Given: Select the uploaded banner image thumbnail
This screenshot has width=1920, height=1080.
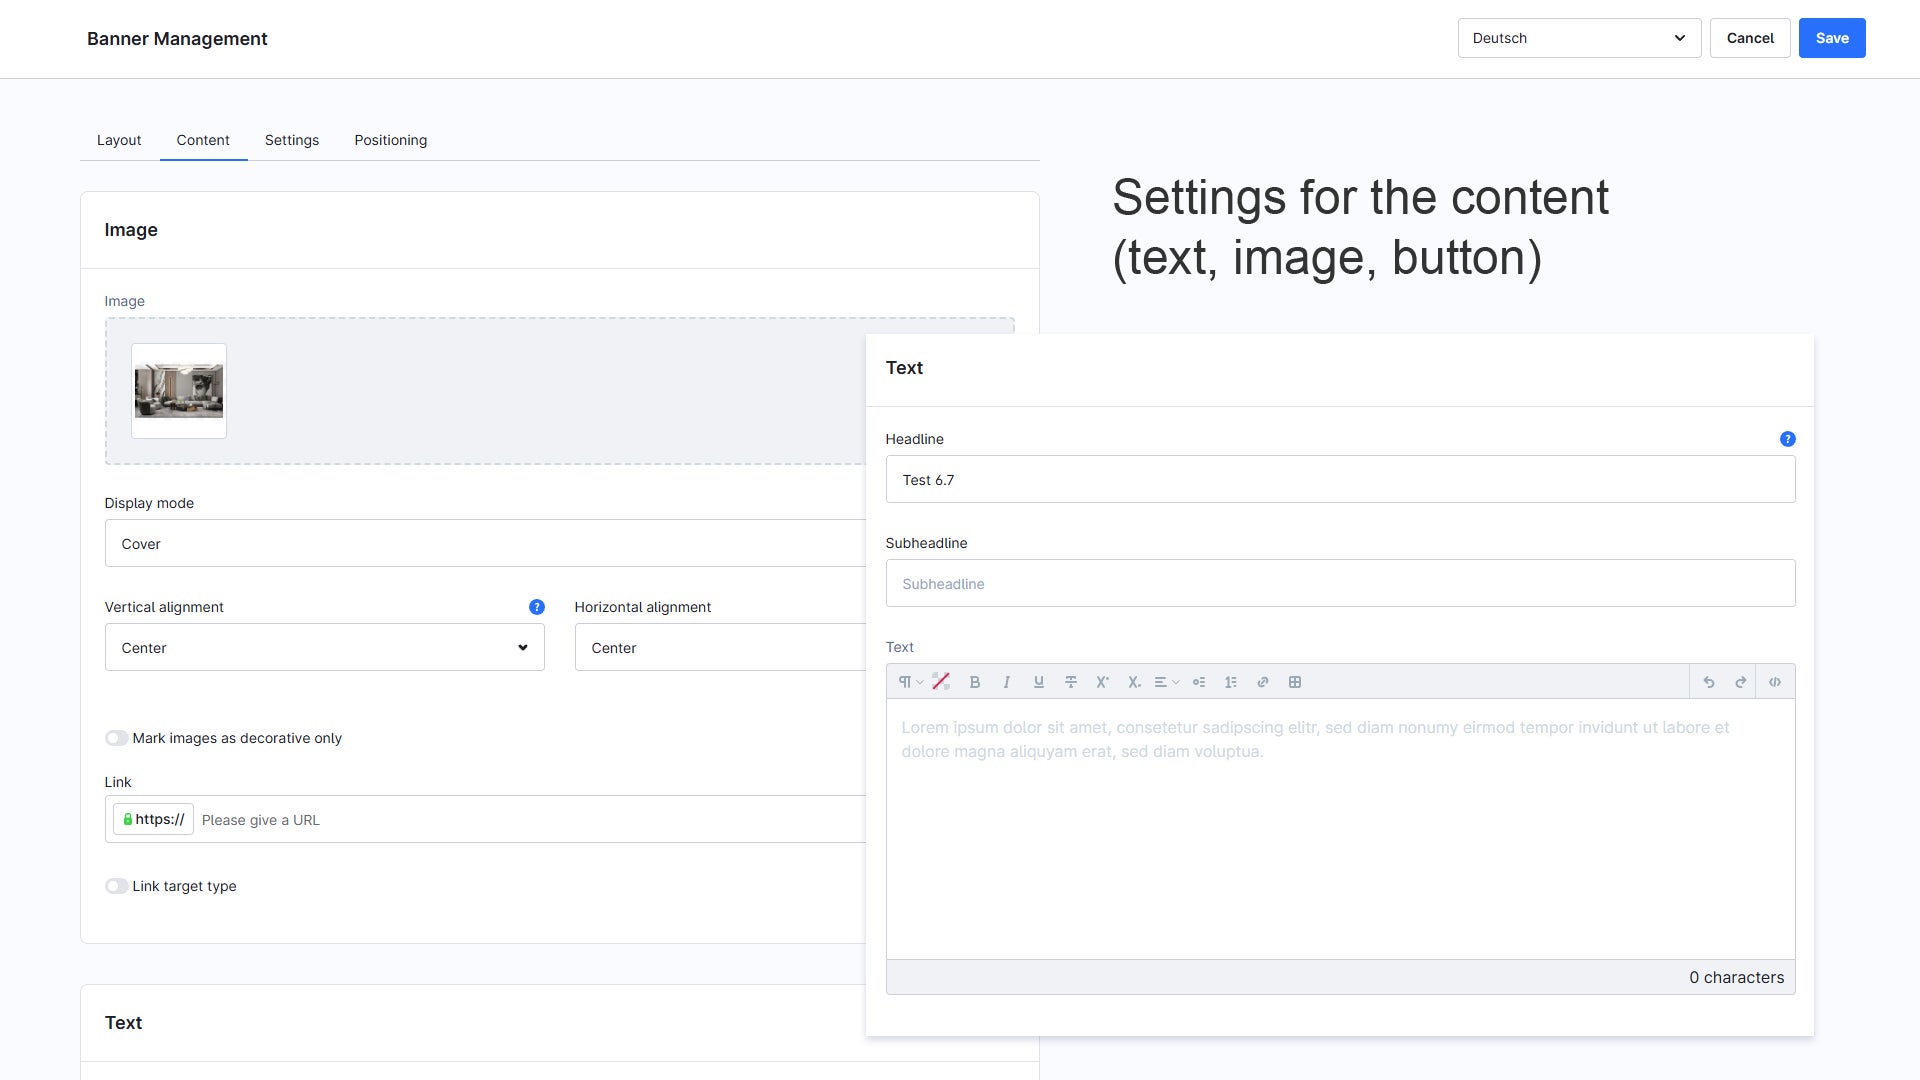Looking at the screenshot, I should (179, 391).
